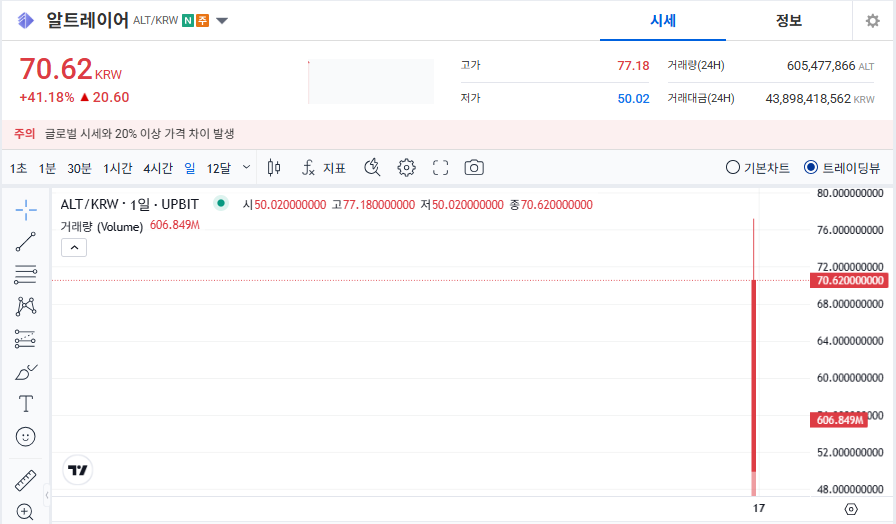Click the ALT coin logo icon
The width and height of the screenshot is (896, 524).
pyautogui.click(x=26, y=21)
